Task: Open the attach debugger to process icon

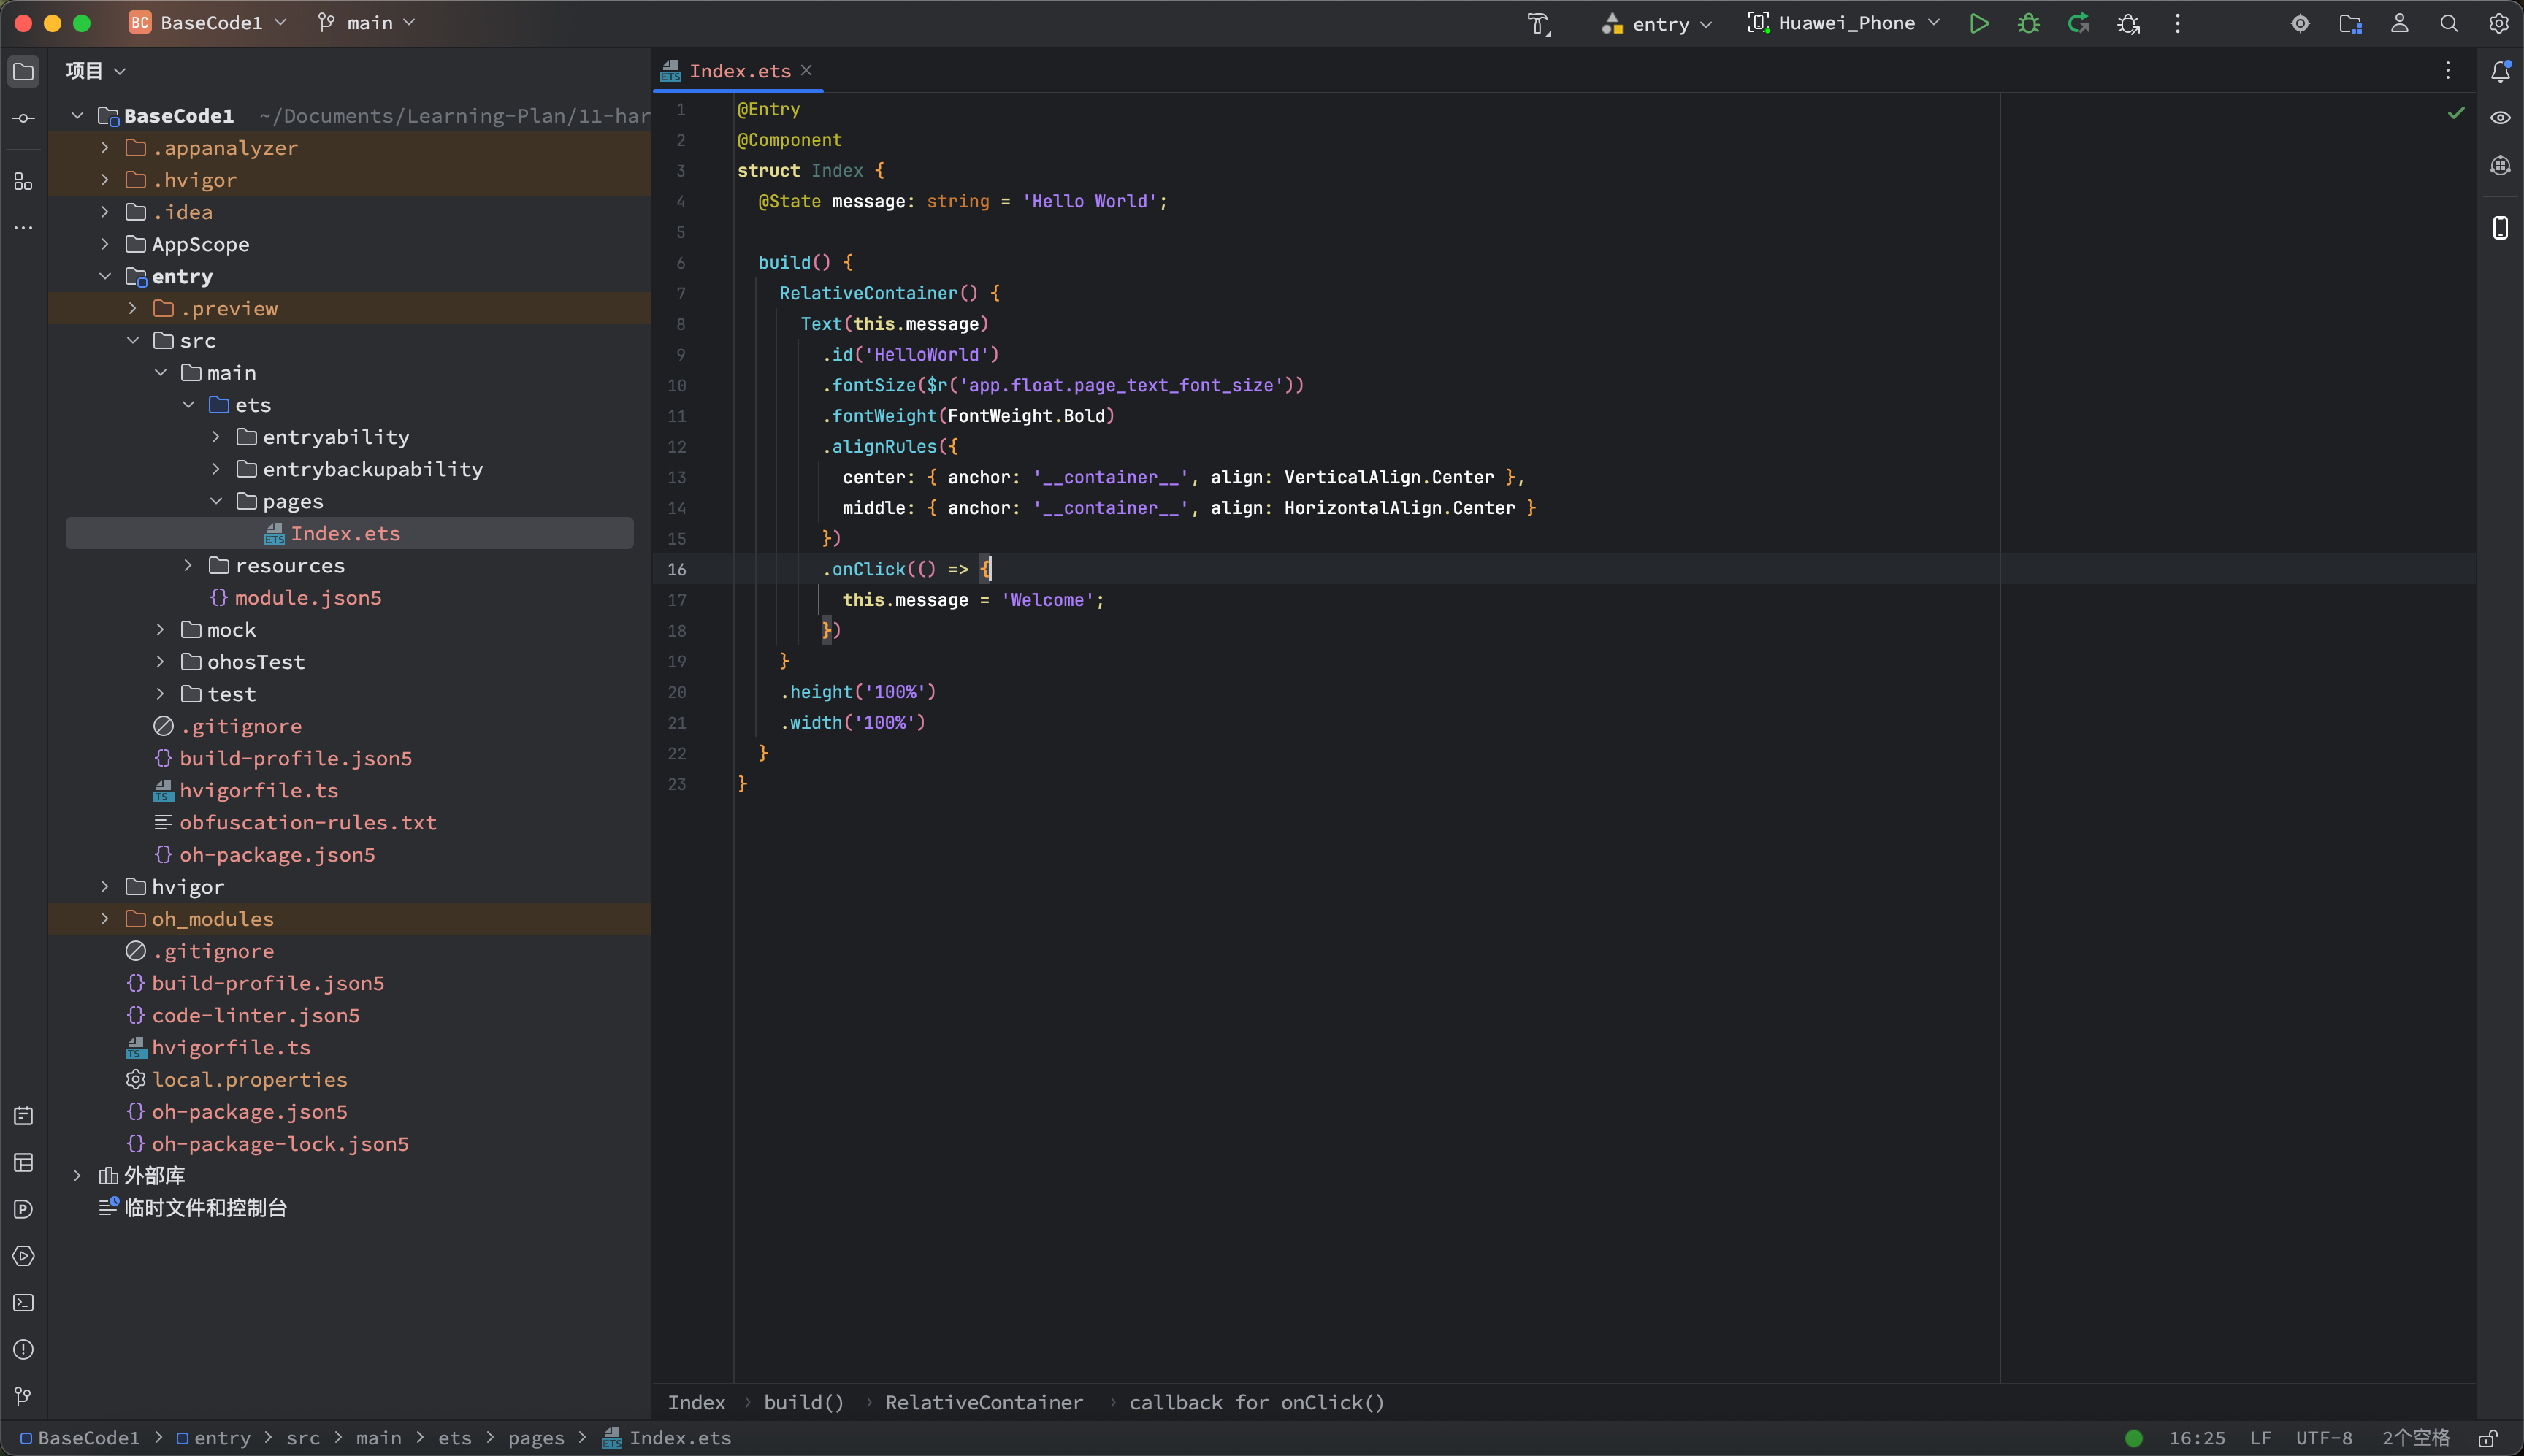Action: (x=2128, y=23)
